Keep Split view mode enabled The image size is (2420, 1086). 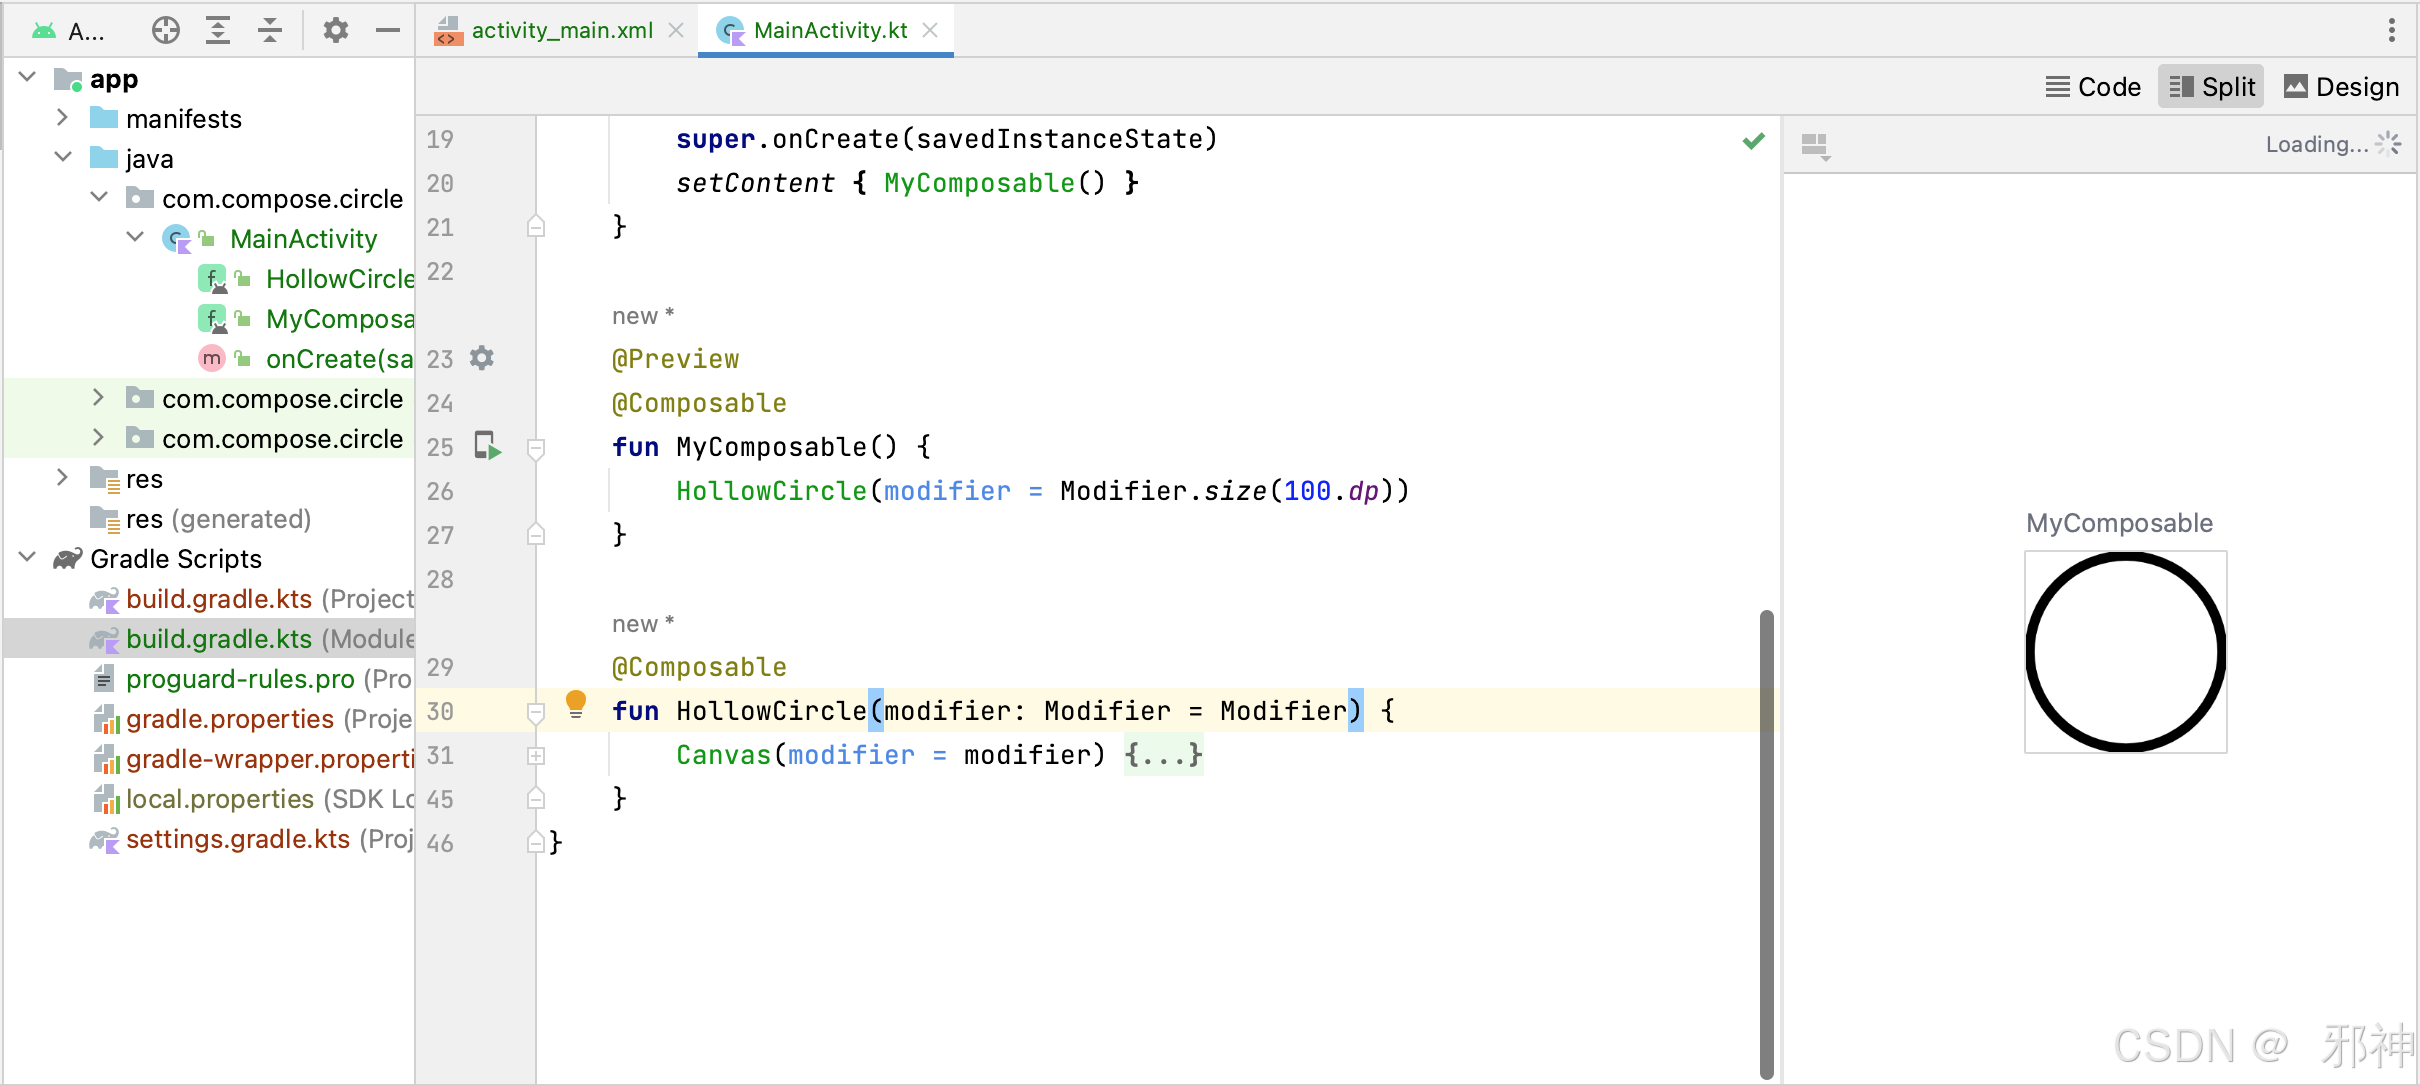point(2211,86)
